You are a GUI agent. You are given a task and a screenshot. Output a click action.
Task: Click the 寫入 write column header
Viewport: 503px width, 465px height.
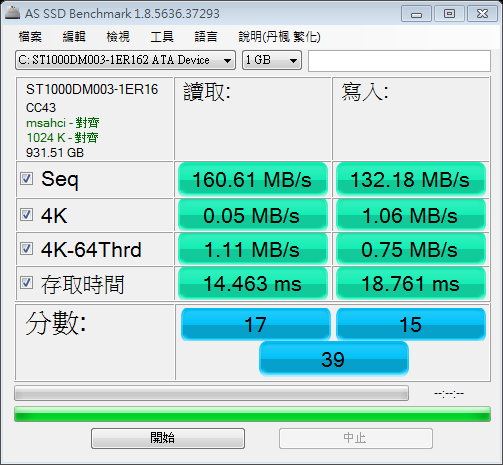click(x=365, y=92)
